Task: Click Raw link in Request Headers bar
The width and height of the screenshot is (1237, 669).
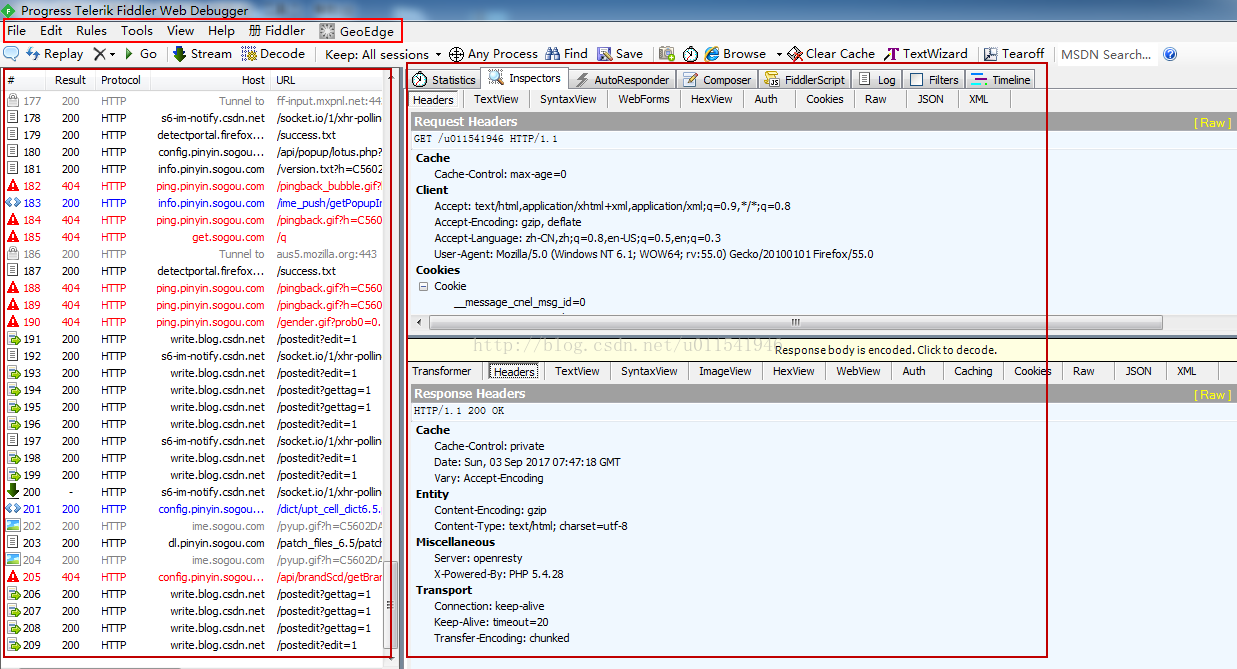Action: pyautogui.click(x=1213, y=123)
